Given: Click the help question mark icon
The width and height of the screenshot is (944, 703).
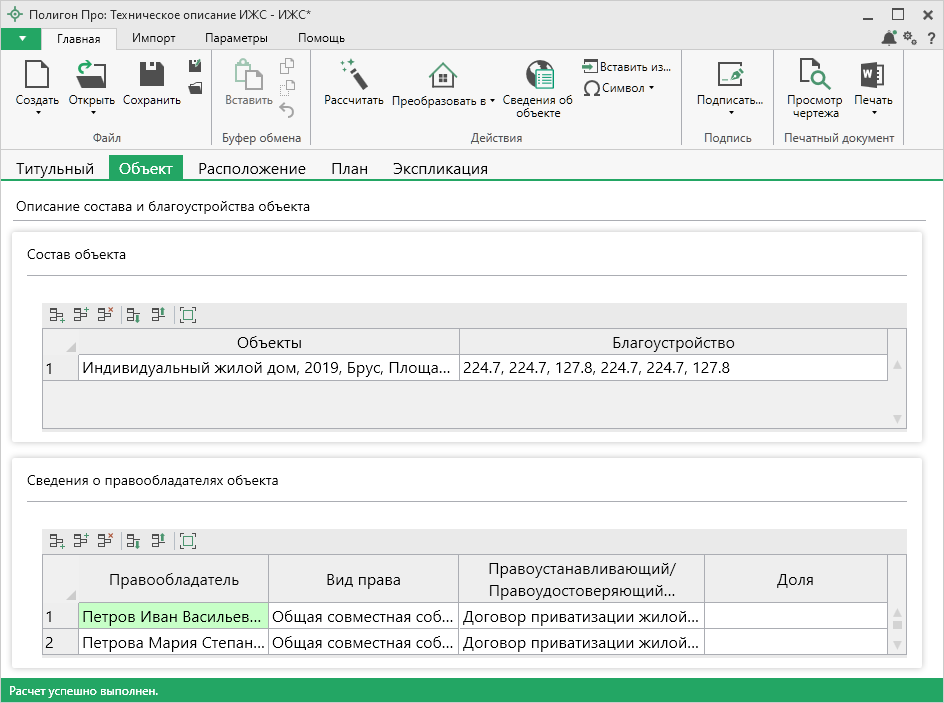Looking at the screenshot, I should coord(931,38).
